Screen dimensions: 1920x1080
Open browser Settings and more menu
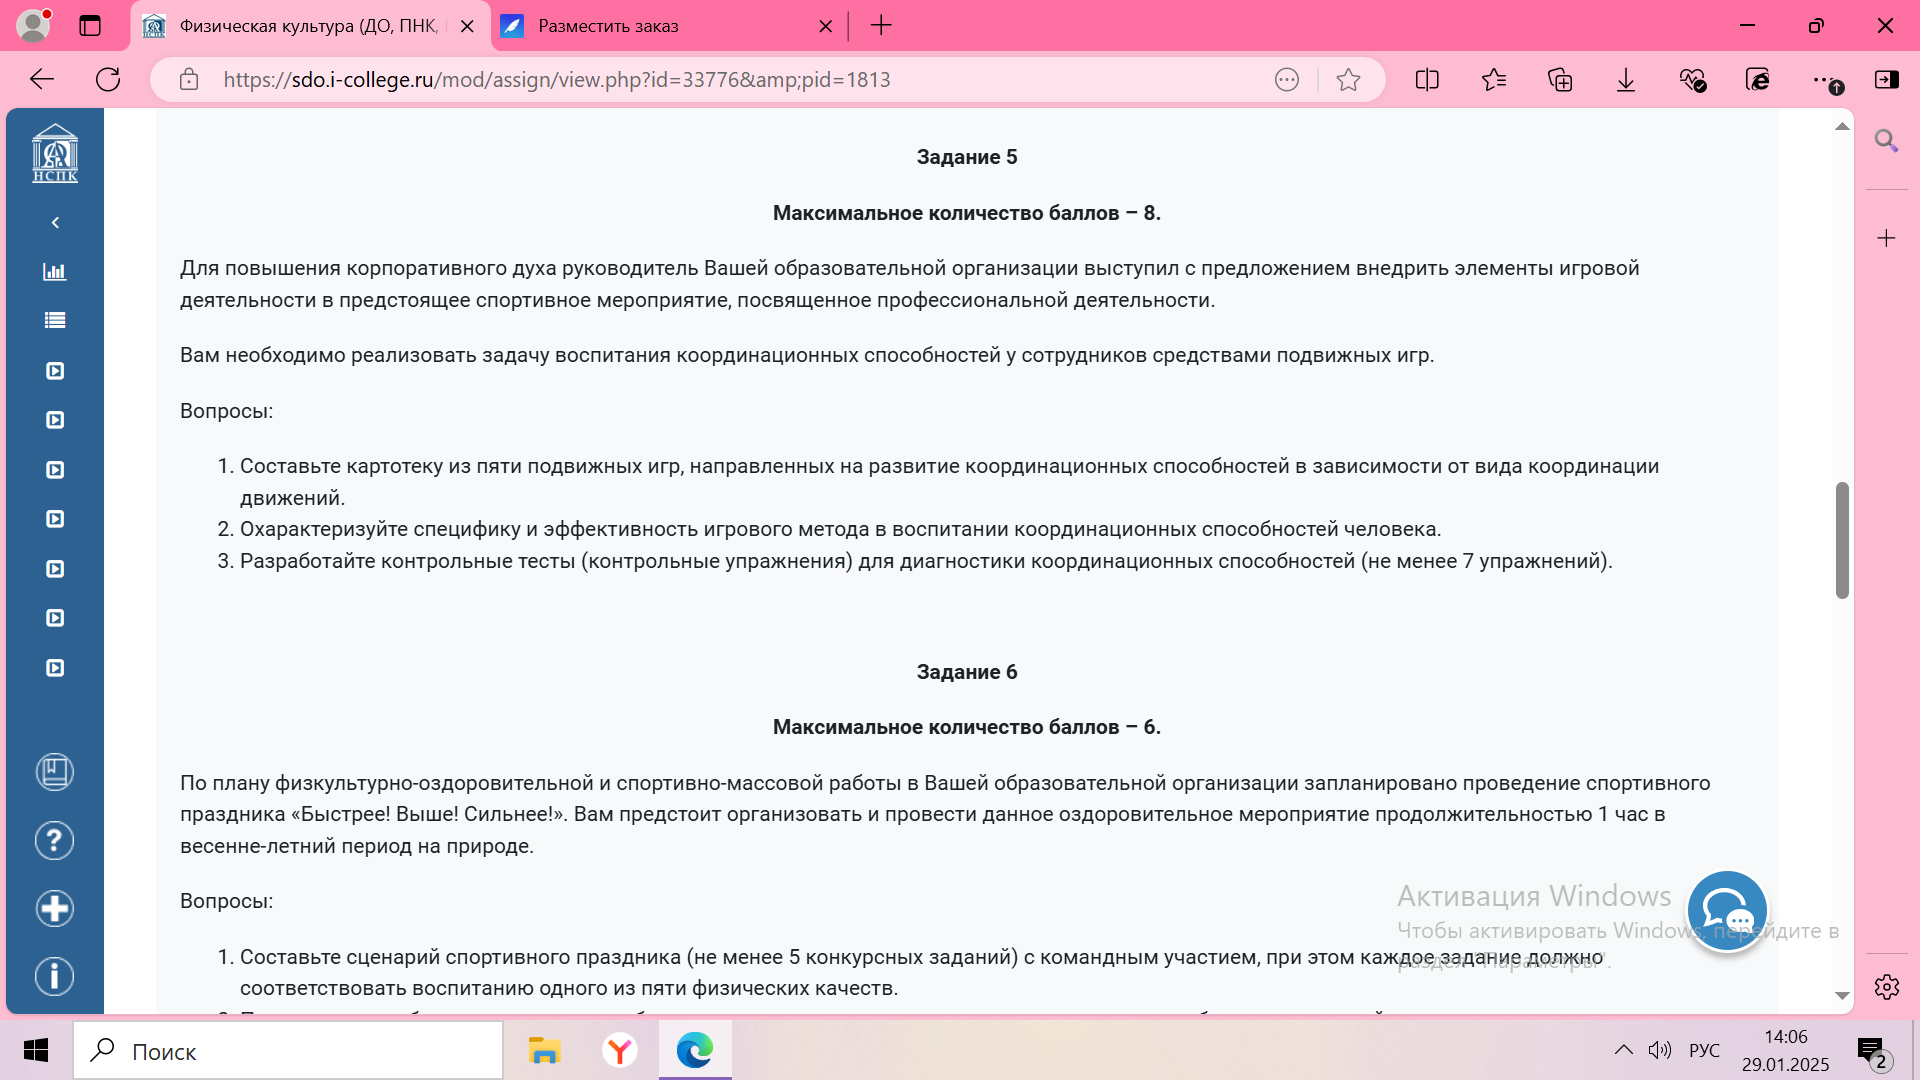tap(1823, 80)
